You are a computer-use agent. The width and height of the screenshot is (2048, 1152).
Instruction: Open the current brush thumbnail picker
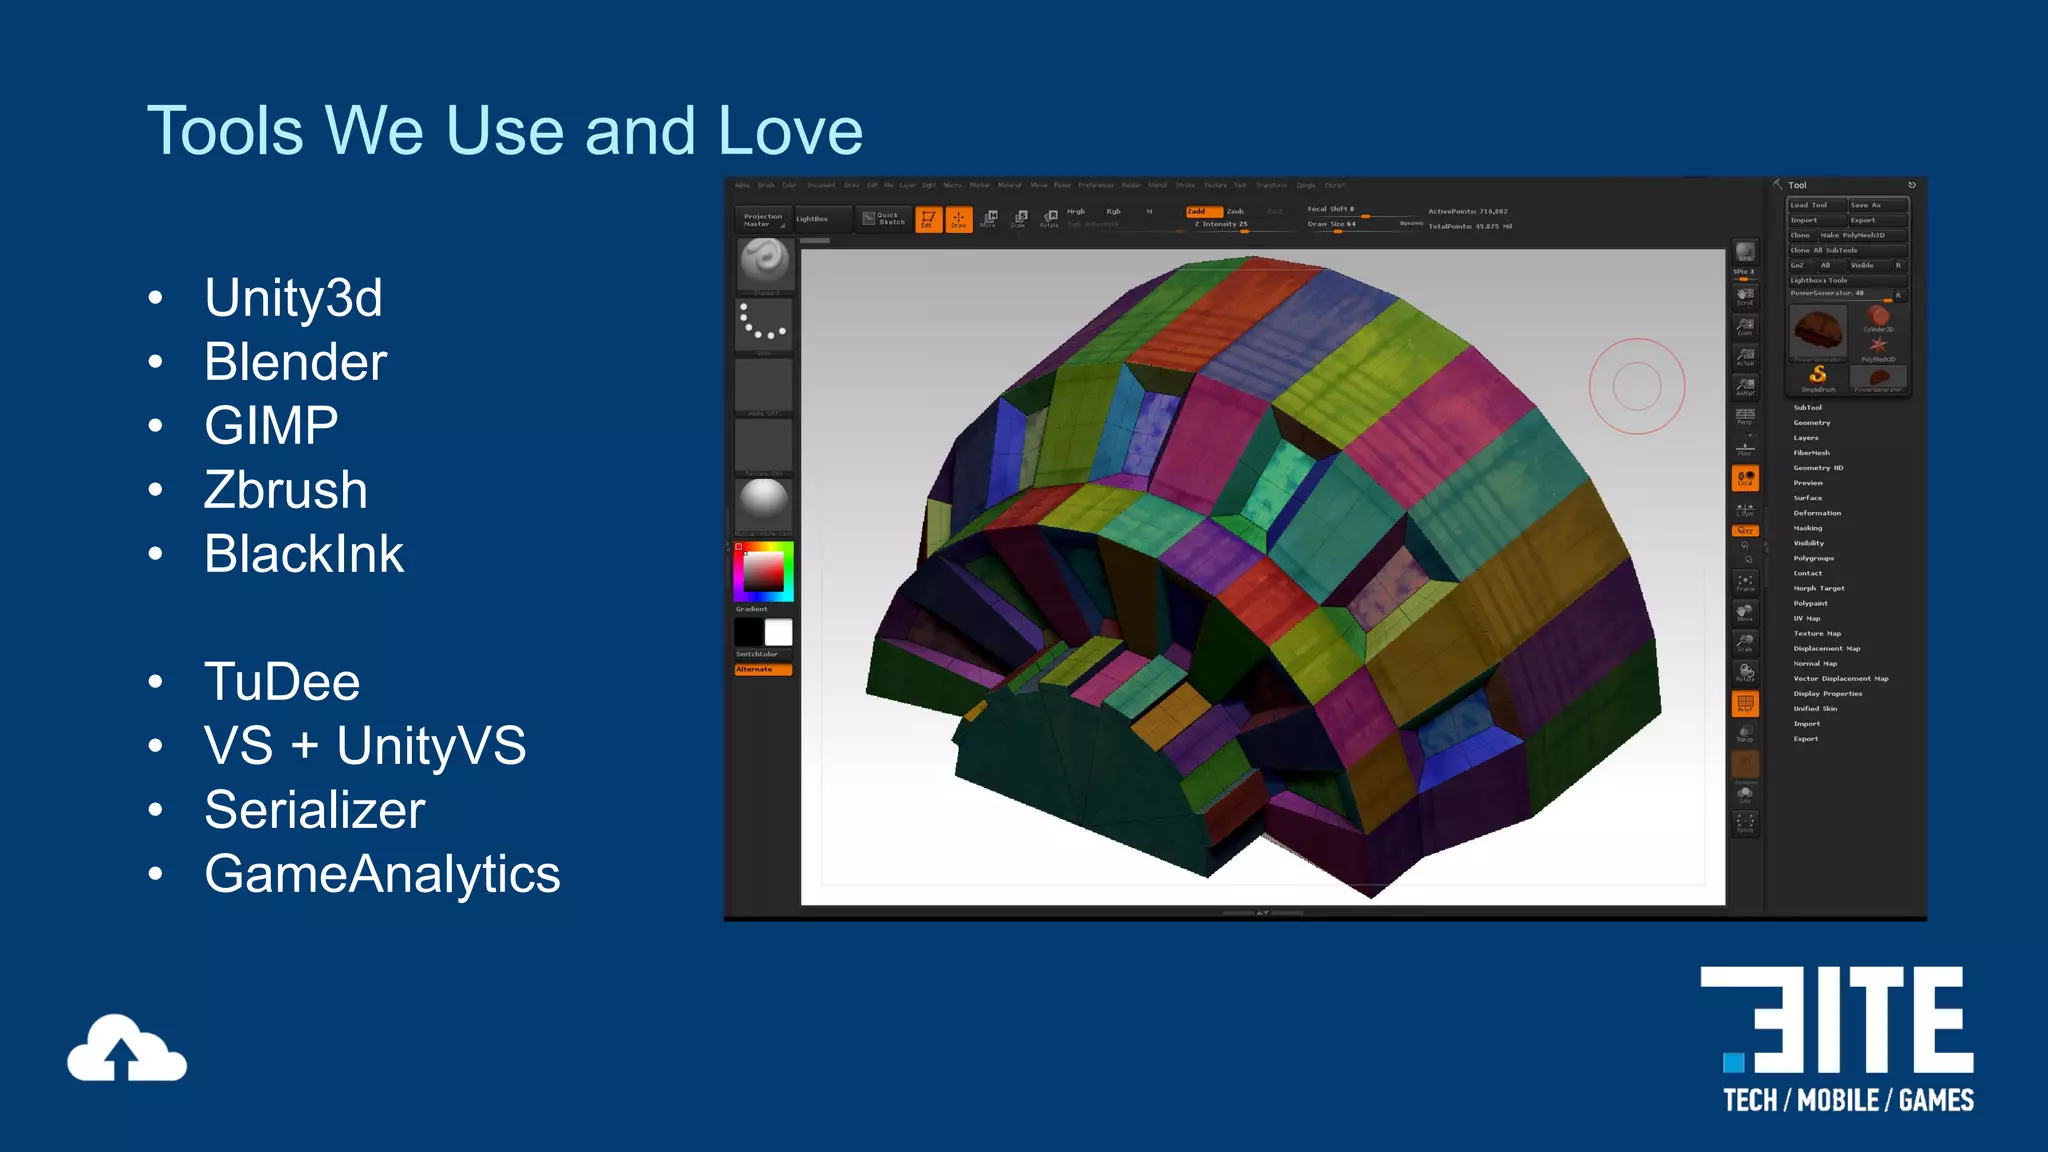pos(765,265)
